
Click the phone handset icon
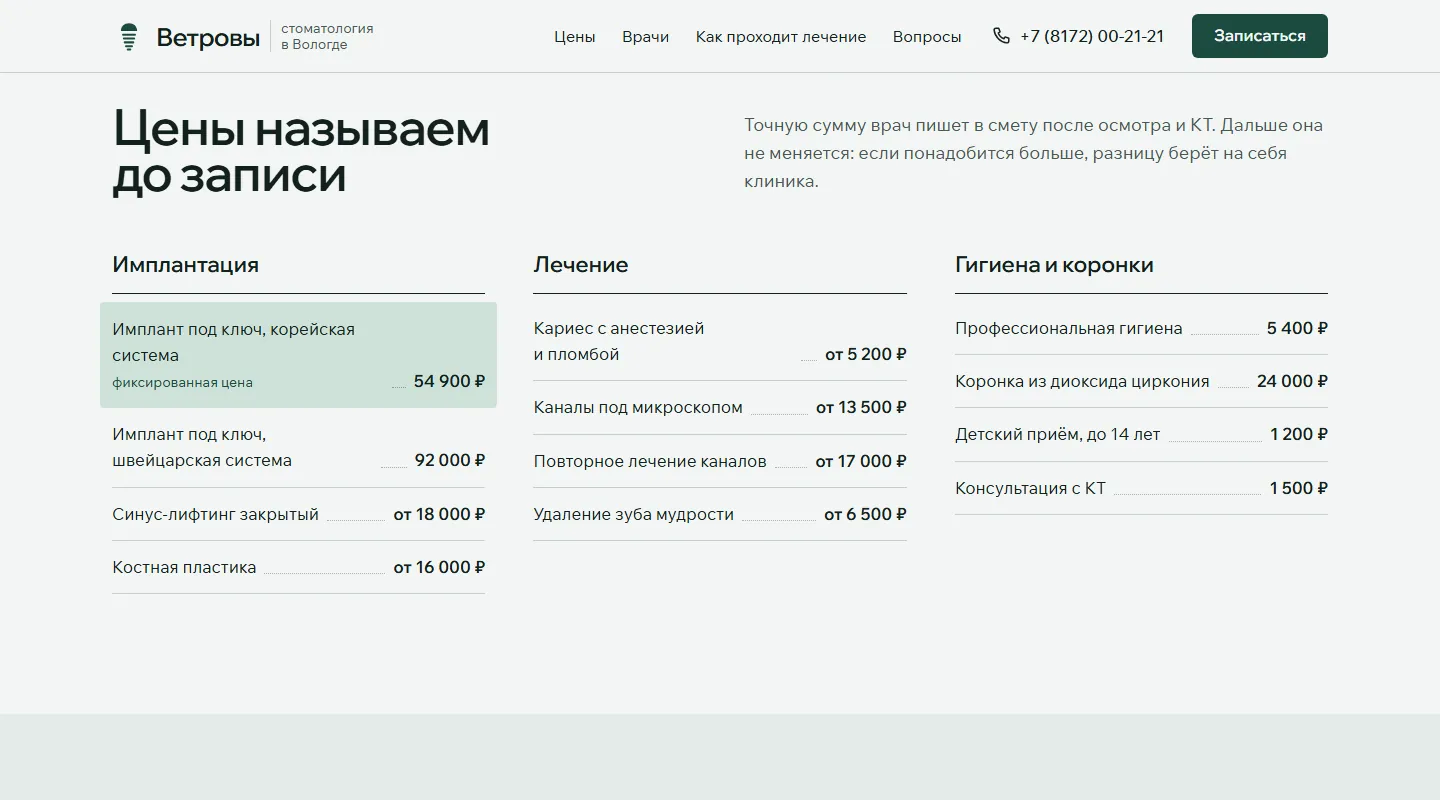1001,36
